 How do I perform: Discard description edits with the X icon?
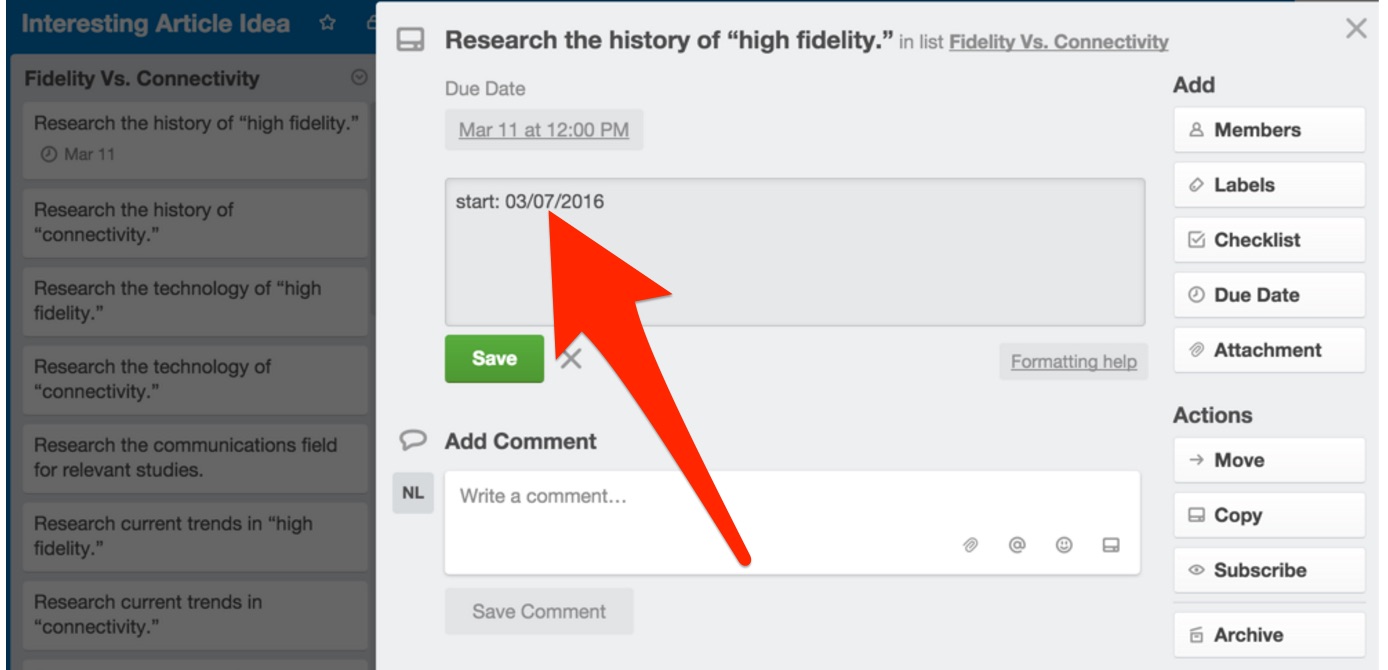coord(571,359)
